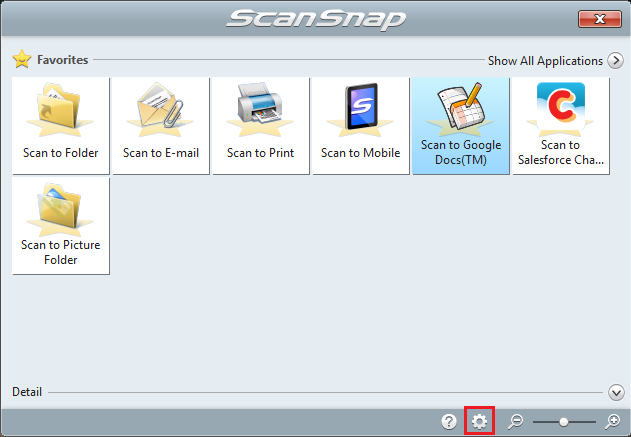The image size is (631, 437).
Task: Select the Scan to Print tile
Action: [x=261, y=126]
